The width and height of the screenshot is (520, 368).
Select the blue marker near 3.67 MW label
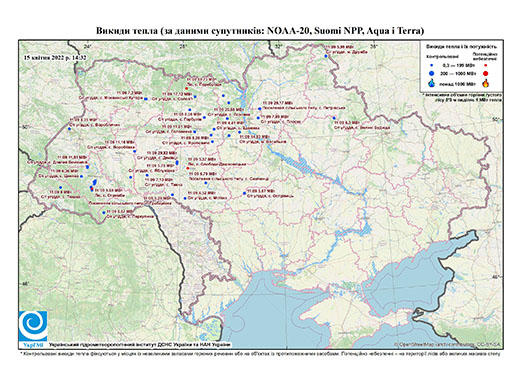244,193
